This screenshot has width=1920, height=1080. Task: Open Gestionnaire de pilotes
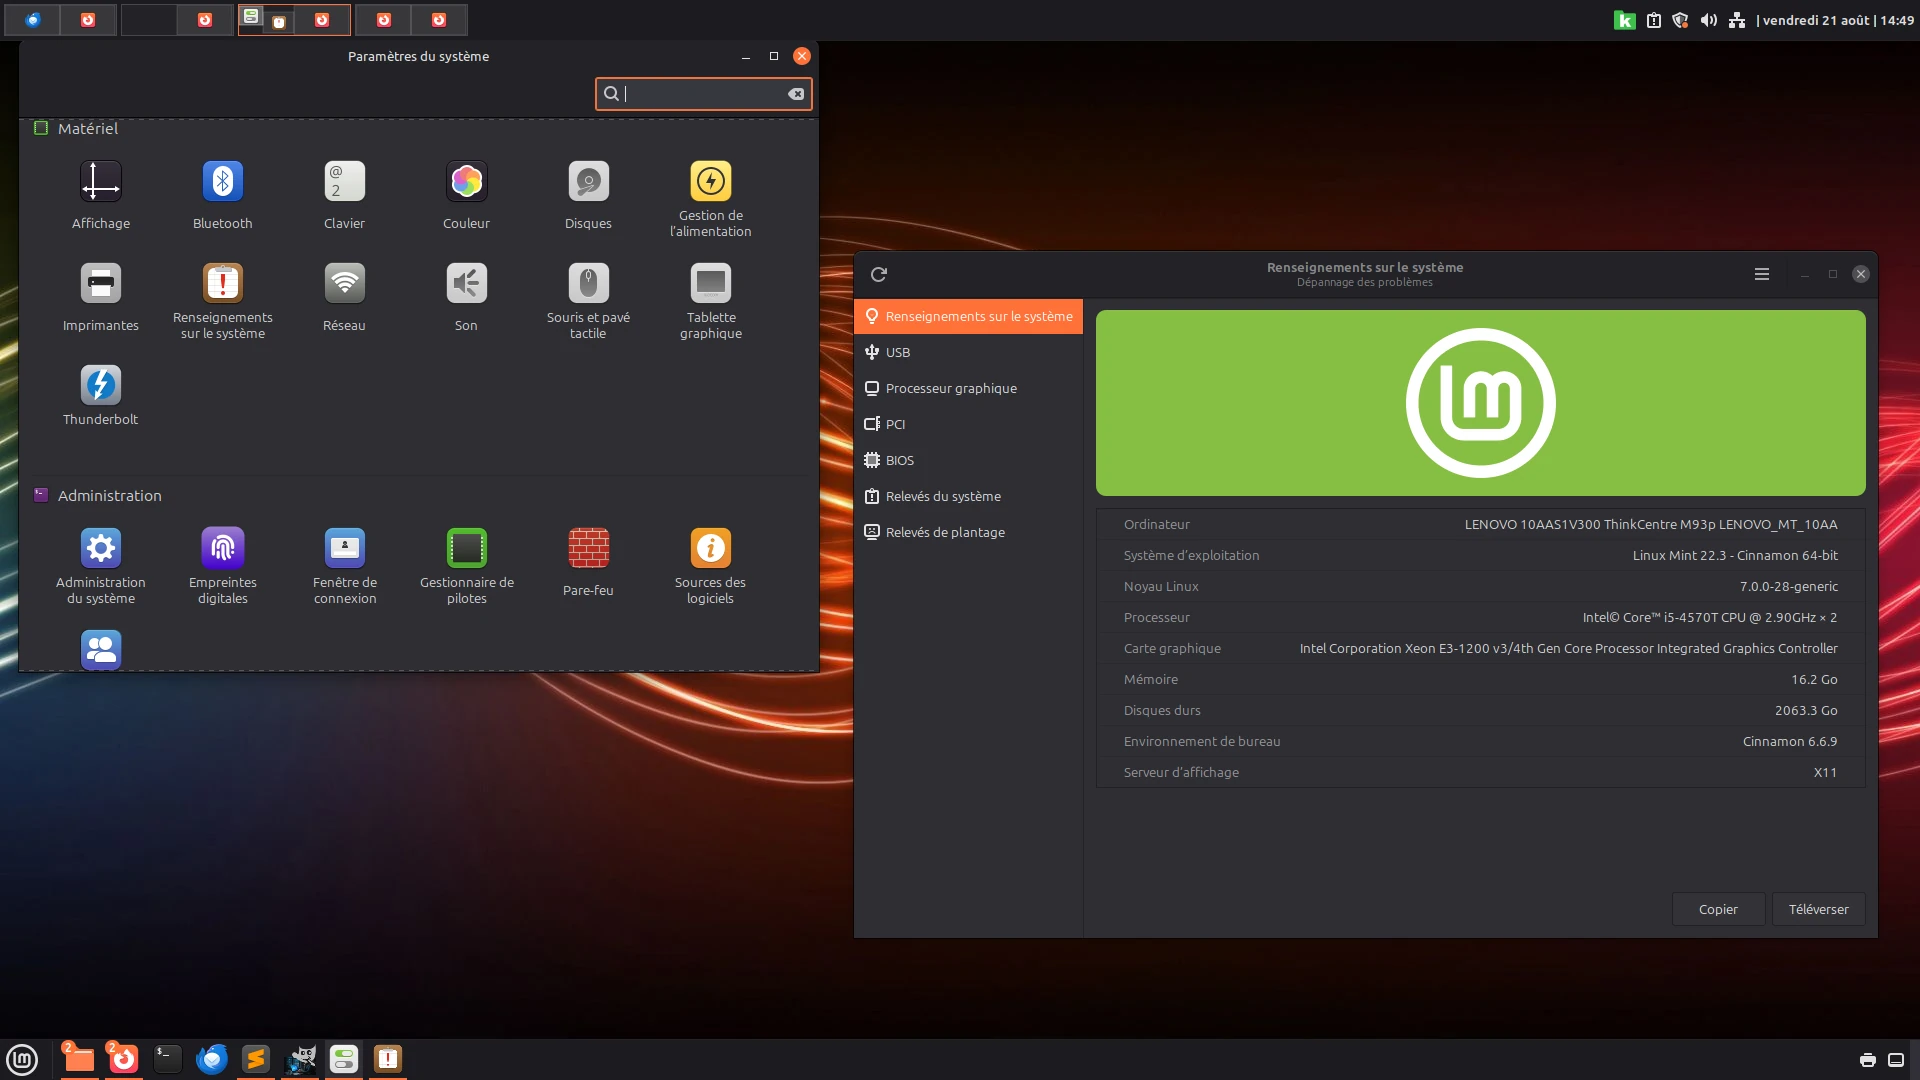coord(466,566)
